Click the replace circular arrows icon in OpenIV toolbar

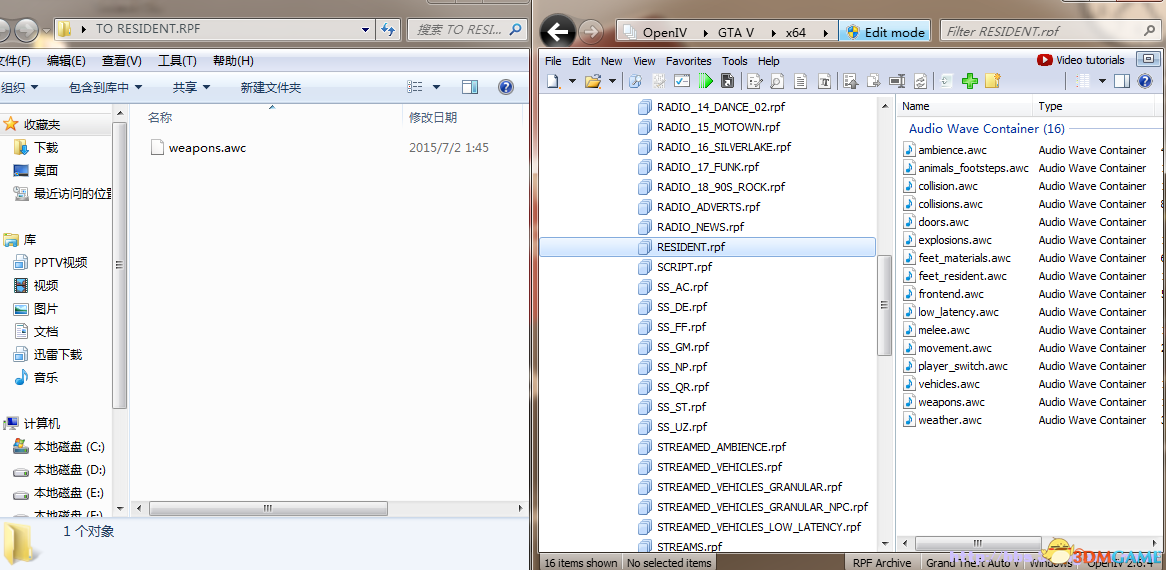pyautogui.click(x=921, y=81)
